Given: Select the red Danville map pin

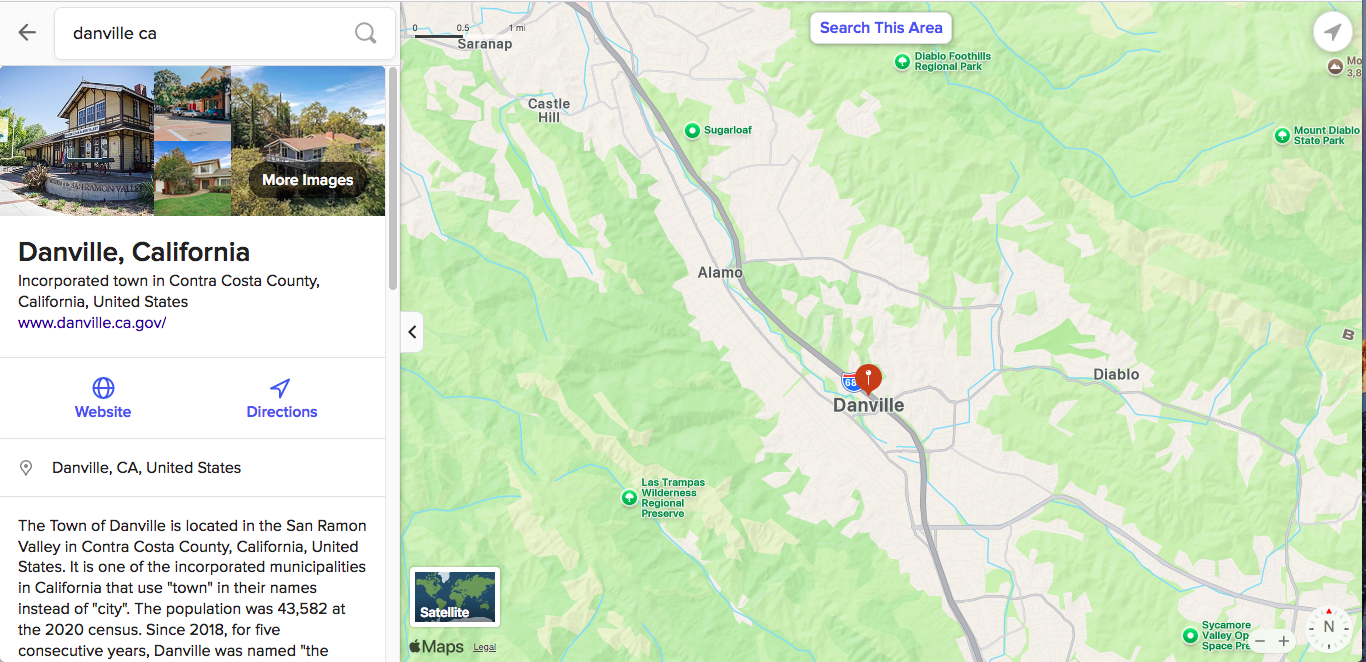Looking at the screenshot, I should point(869,379).
